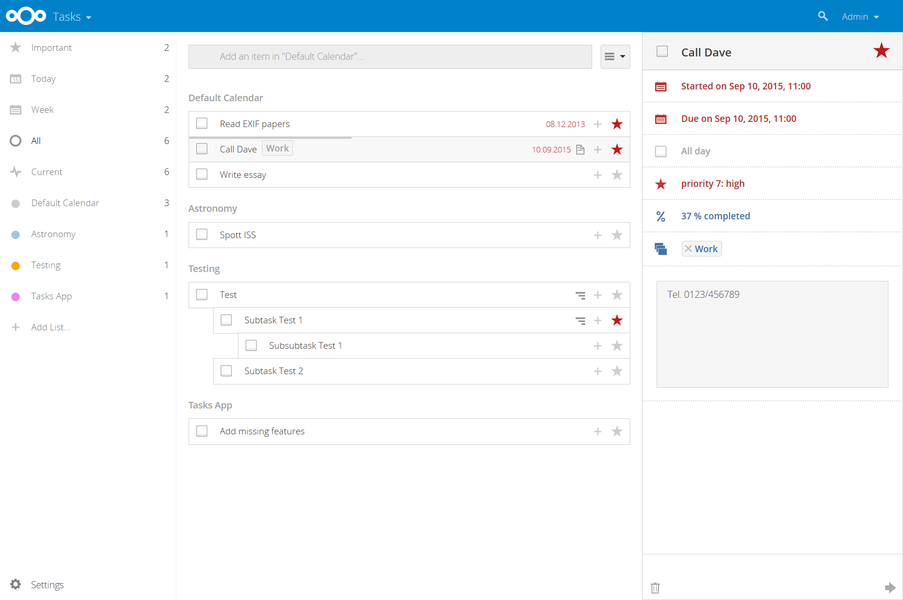Remove the Work category tag
Viewport: 903px width, 600px height.
tap(688, 249)
